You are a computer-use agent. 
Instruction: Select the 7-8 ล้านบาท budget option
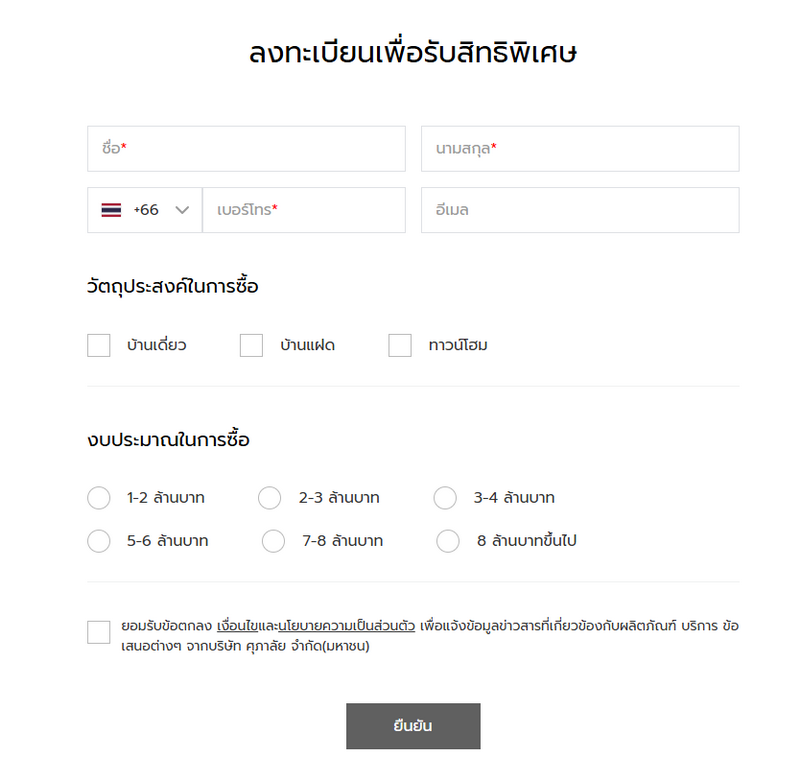point(273,541)
